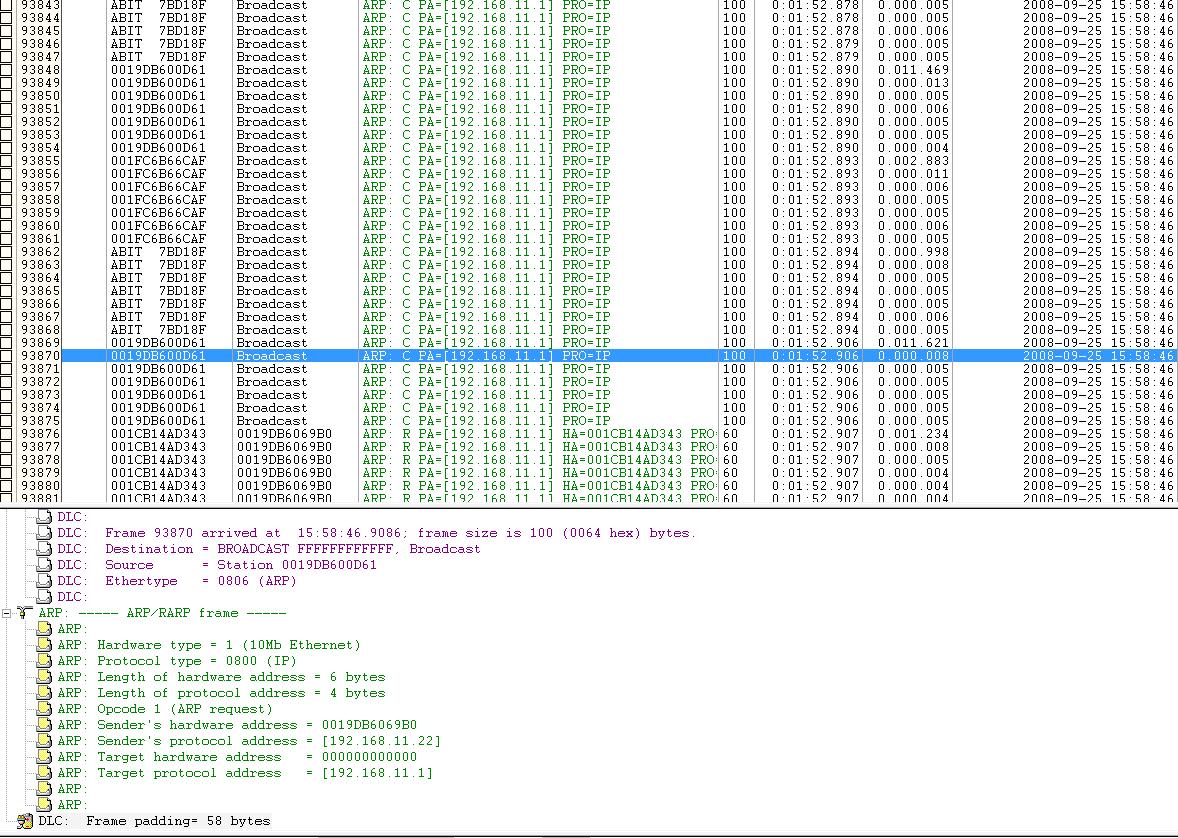Tick the checkbox for frame 93870
Screen dimensions: 1178x838
(7, 356)
